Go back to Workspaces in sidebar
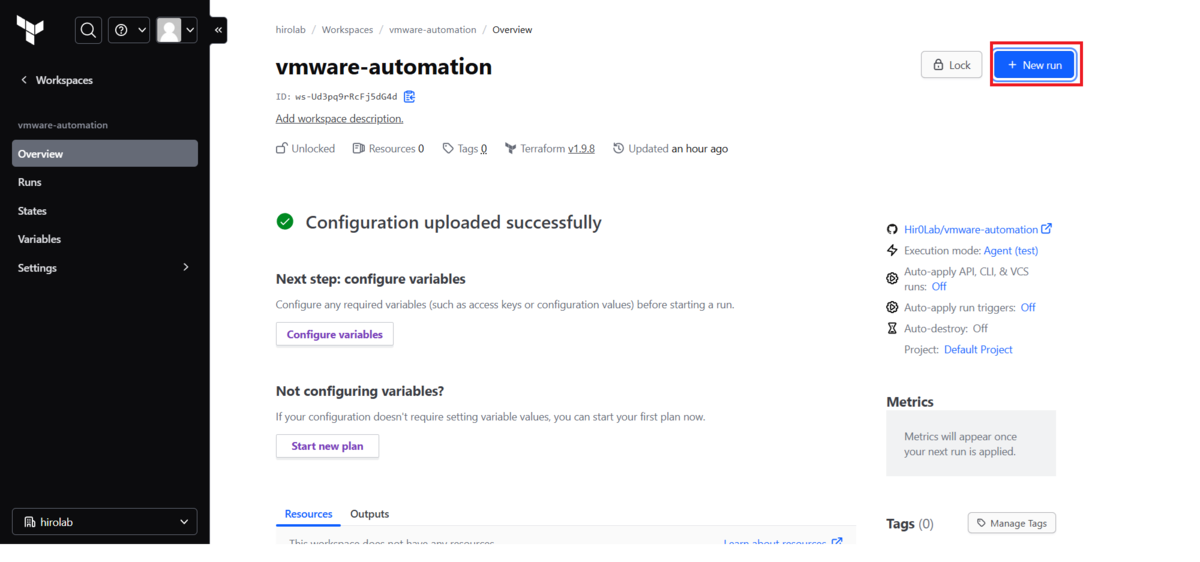Image resolution: width=1200 pixels, height=562 pixels. (x=56, y=80)
